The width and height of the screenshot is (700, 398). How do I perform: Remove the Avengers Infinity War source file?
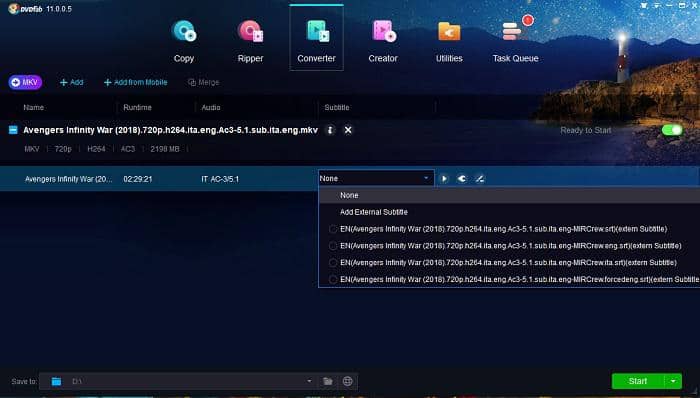(x=348, y=130)
